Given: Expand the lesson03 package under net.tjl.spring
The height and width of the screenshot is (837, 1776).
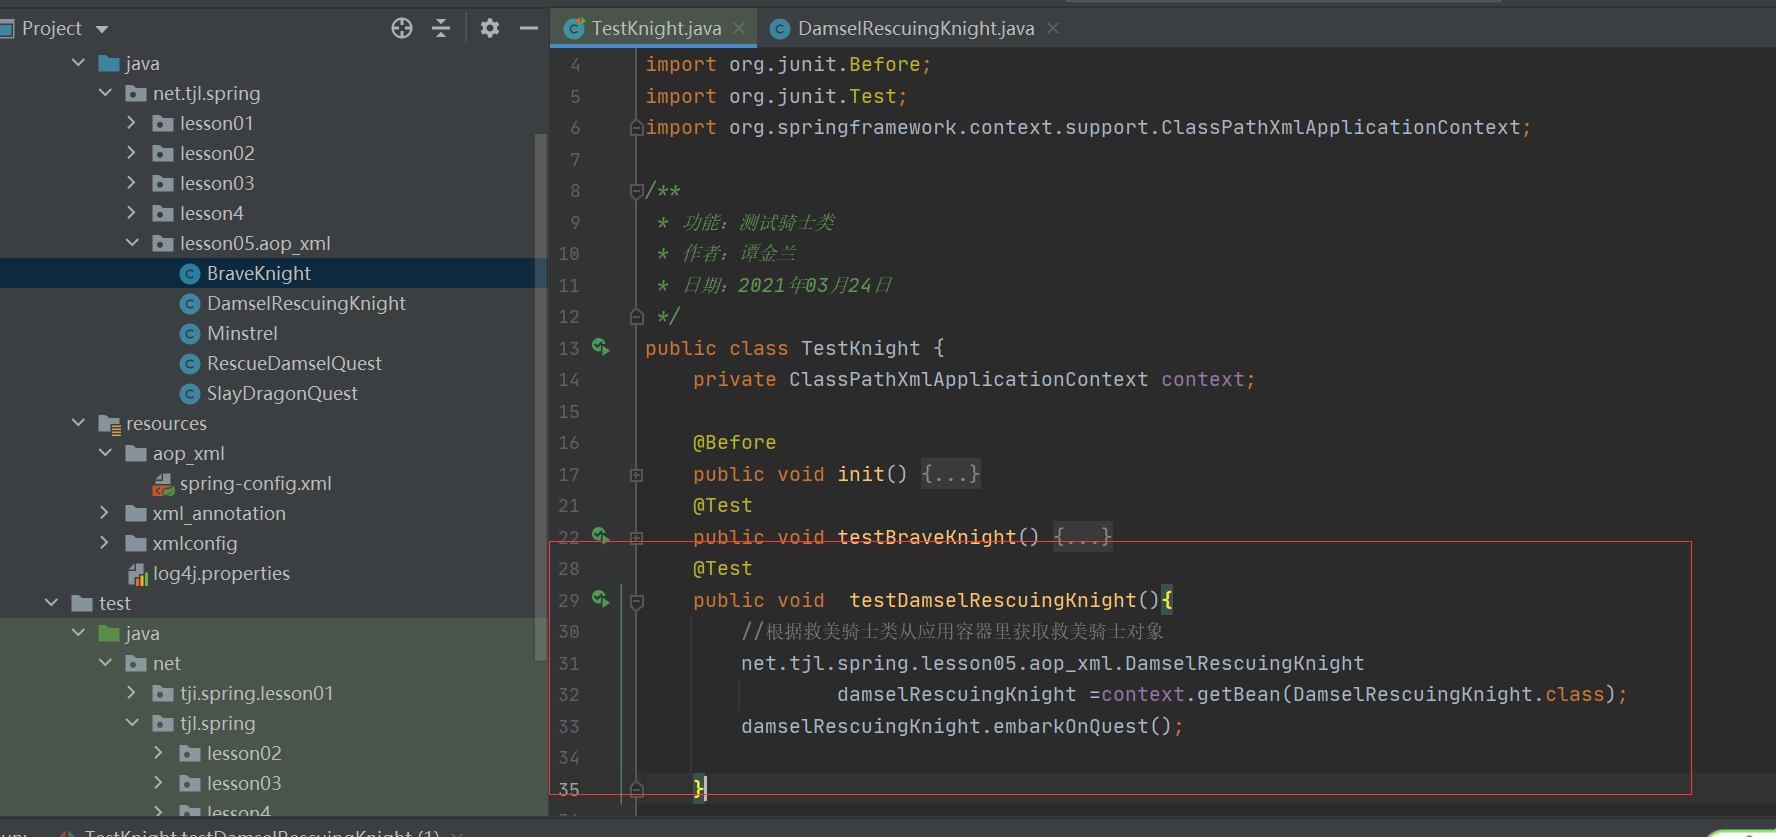Looking at the screenshot, I should (x=131, y=183).
